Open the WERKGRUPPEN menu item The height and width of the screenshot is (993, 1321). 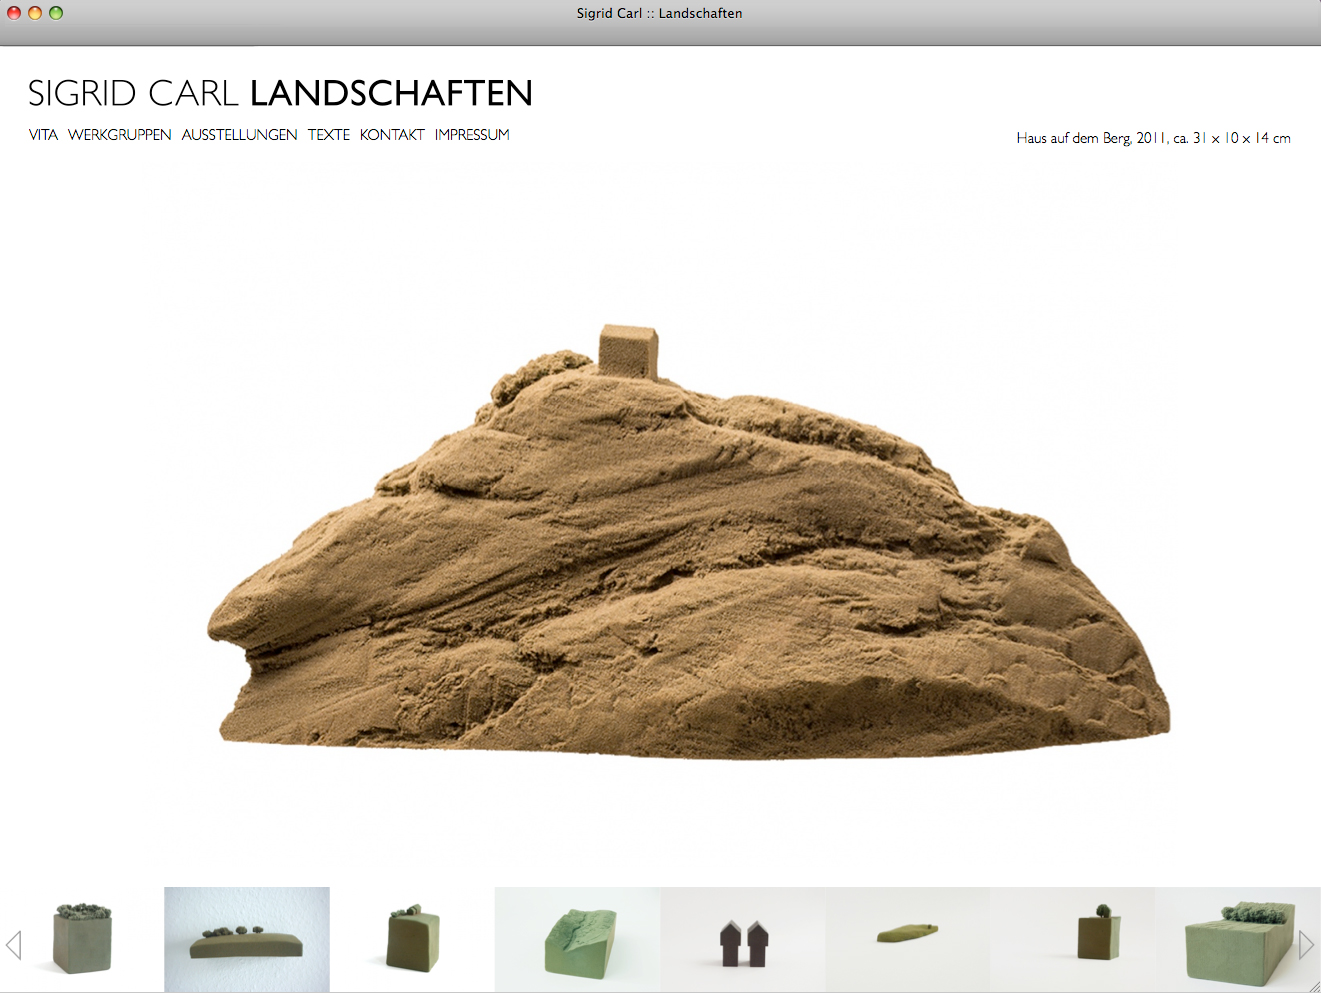click(x=119, y=135)
